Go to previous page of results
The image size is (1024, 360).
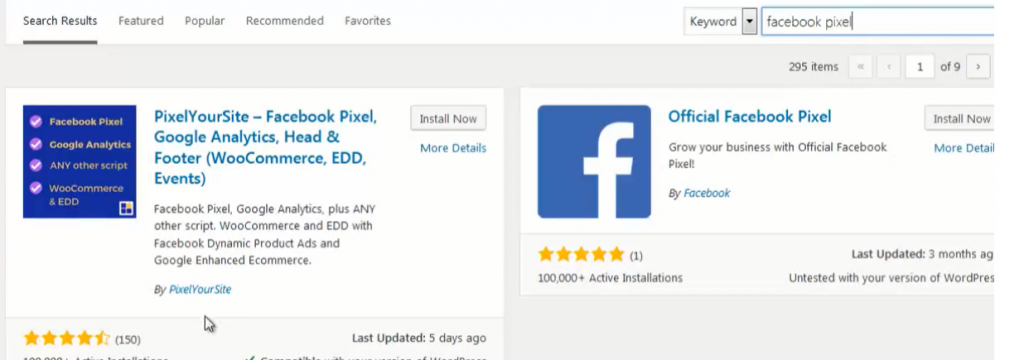click(x=889, y=67)
